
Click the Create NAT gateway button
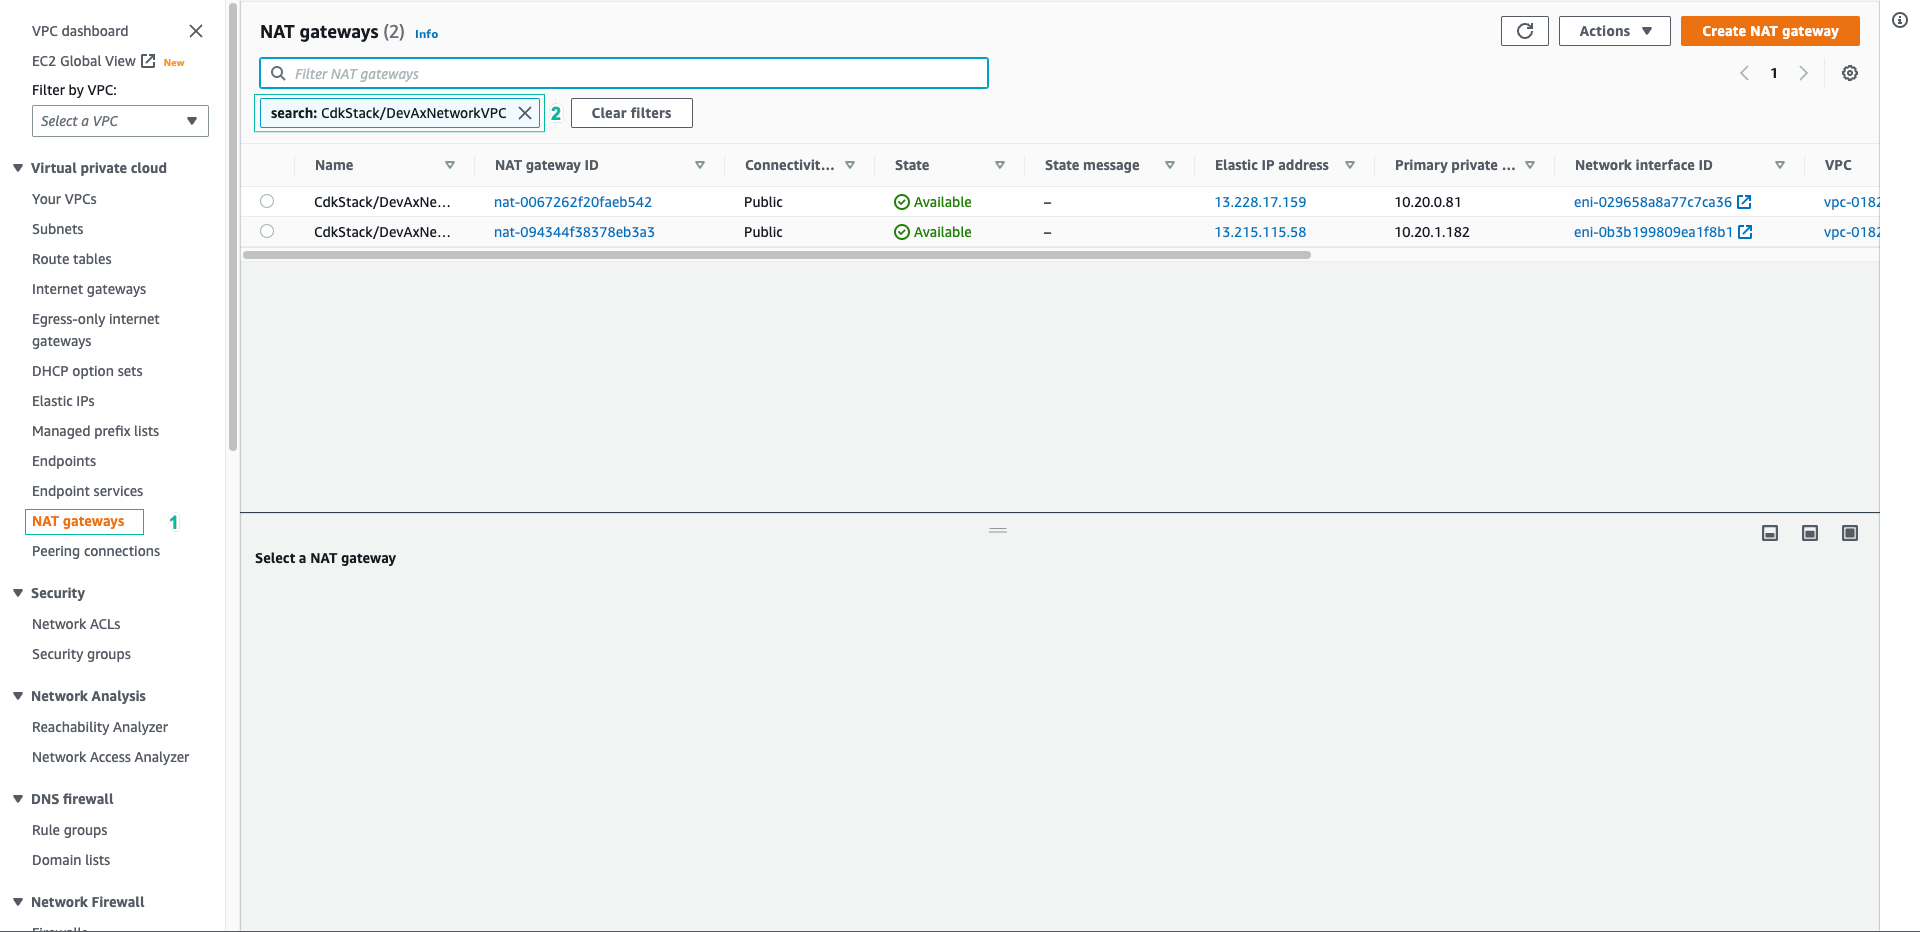point(1770,30)
